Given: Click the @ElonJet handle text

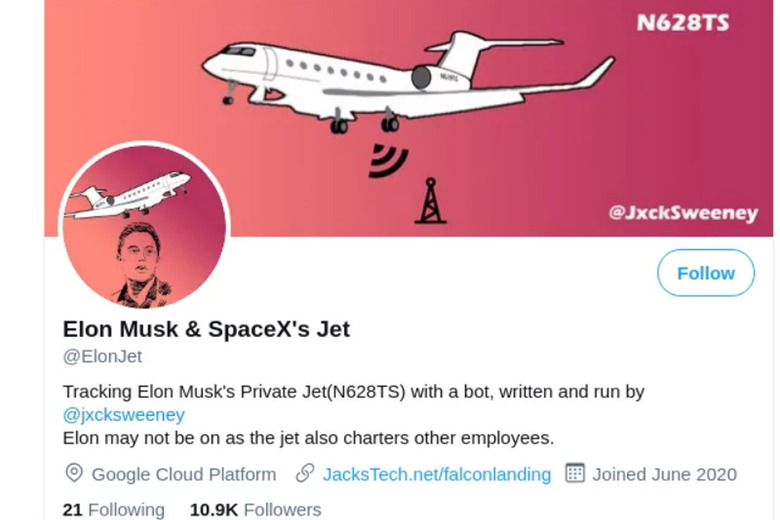Looking at the screenshot, I should [102, 356].
